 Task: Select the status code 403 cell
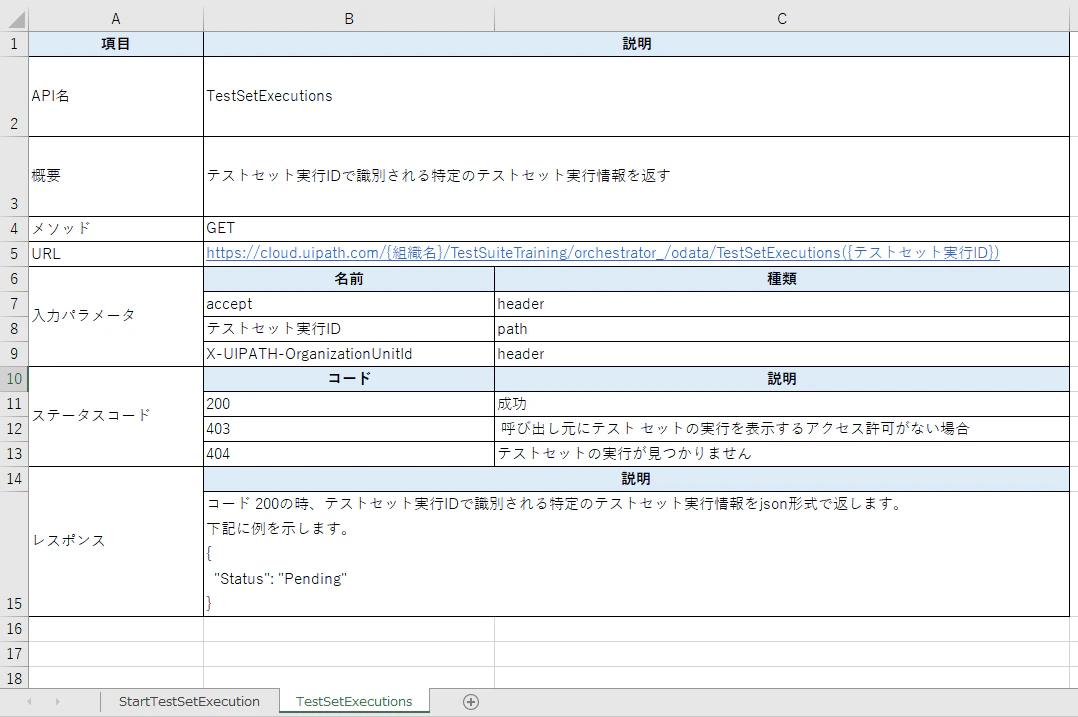tap(349, 429)
